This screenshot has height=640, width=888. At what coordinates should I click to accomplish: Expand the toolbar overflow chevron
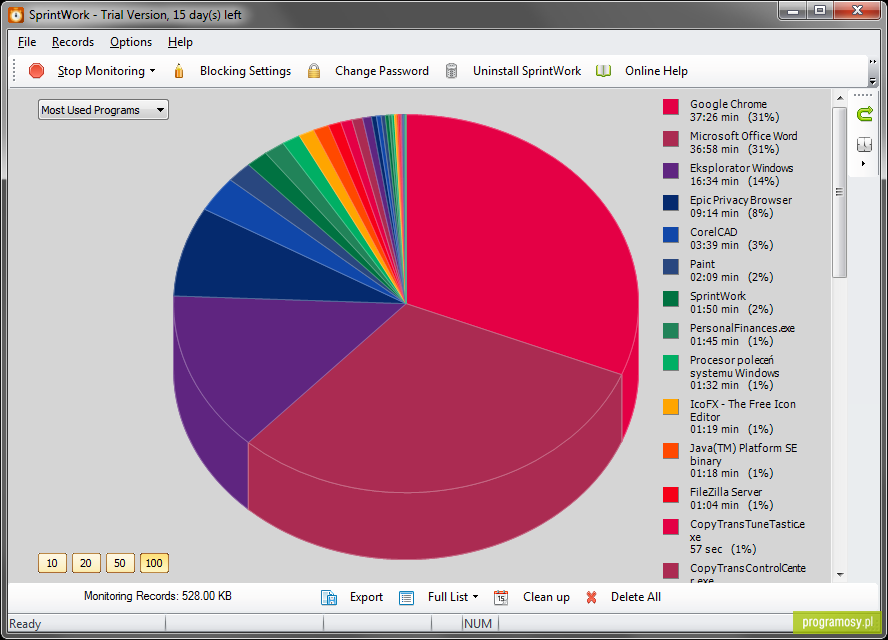[873, 61]
